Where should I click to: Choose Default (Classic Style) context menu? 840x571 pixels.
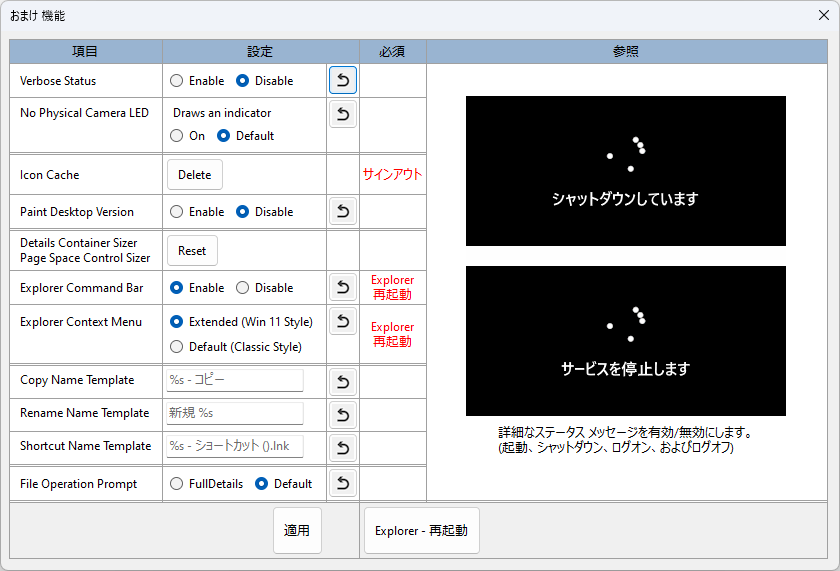[x=236, y=347]
